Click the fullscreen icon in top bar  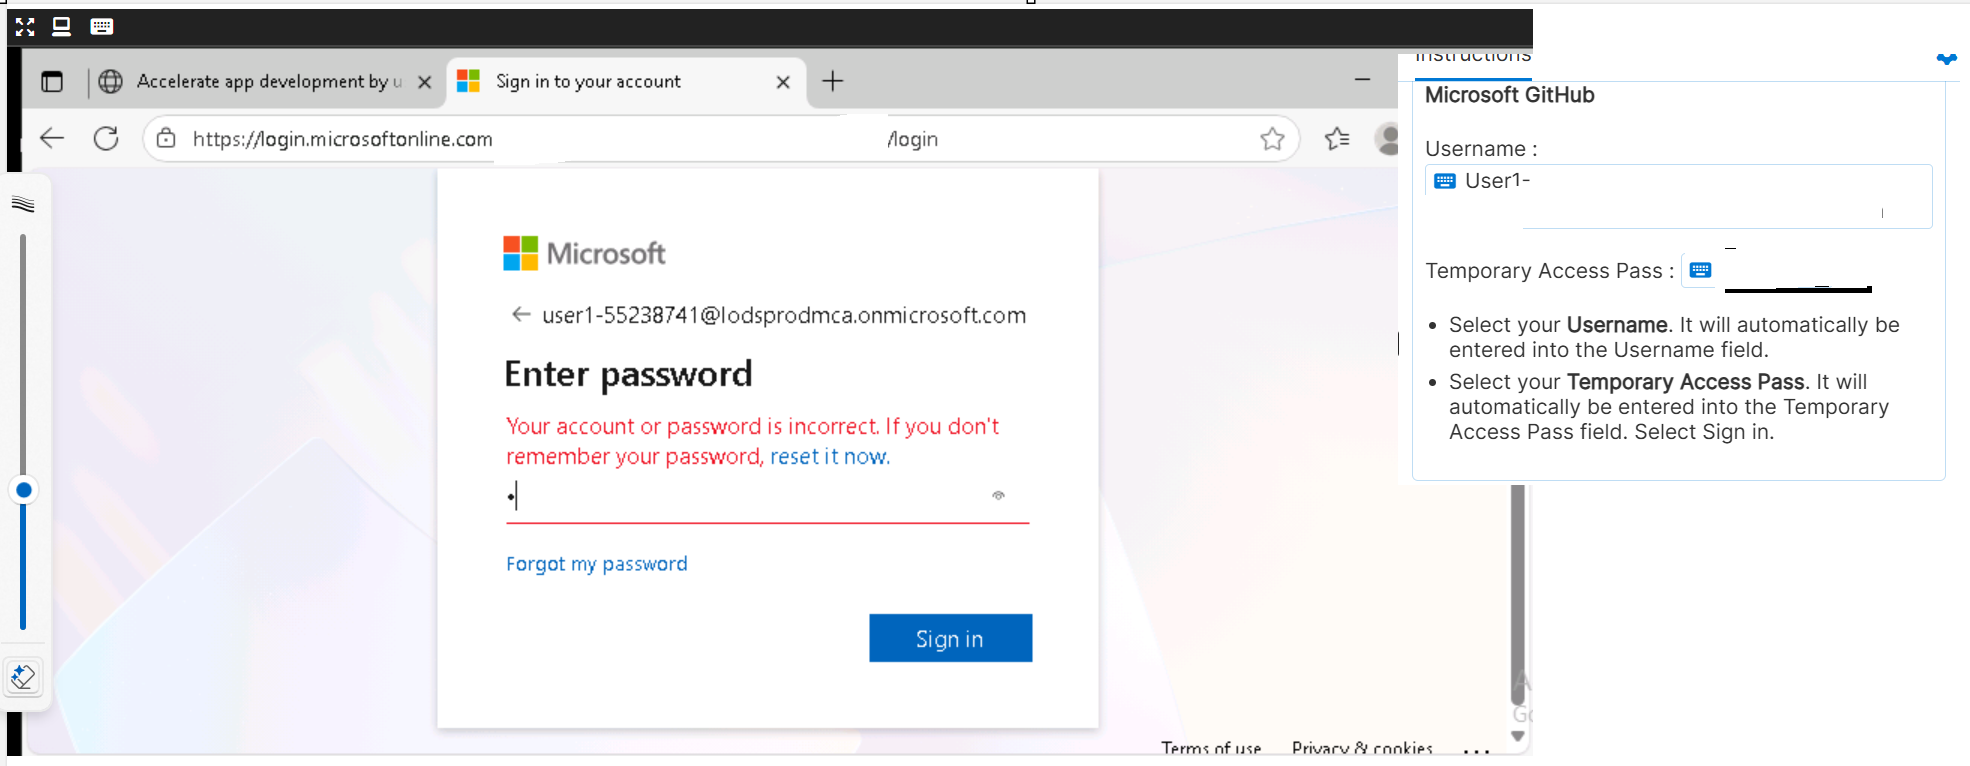tap(25, 27)
